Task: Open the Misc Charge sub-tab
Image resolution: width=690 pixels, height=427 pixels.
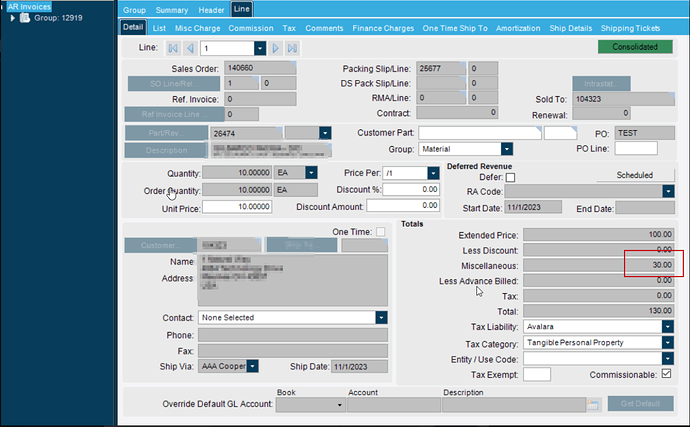Action: click(198, 28)
